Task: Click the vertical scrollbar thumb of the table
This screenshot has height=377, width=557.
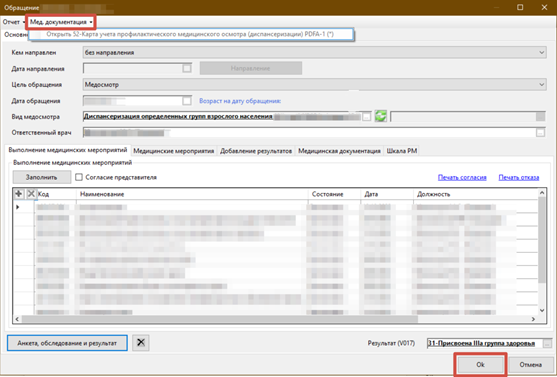Action: coord(542,240)
